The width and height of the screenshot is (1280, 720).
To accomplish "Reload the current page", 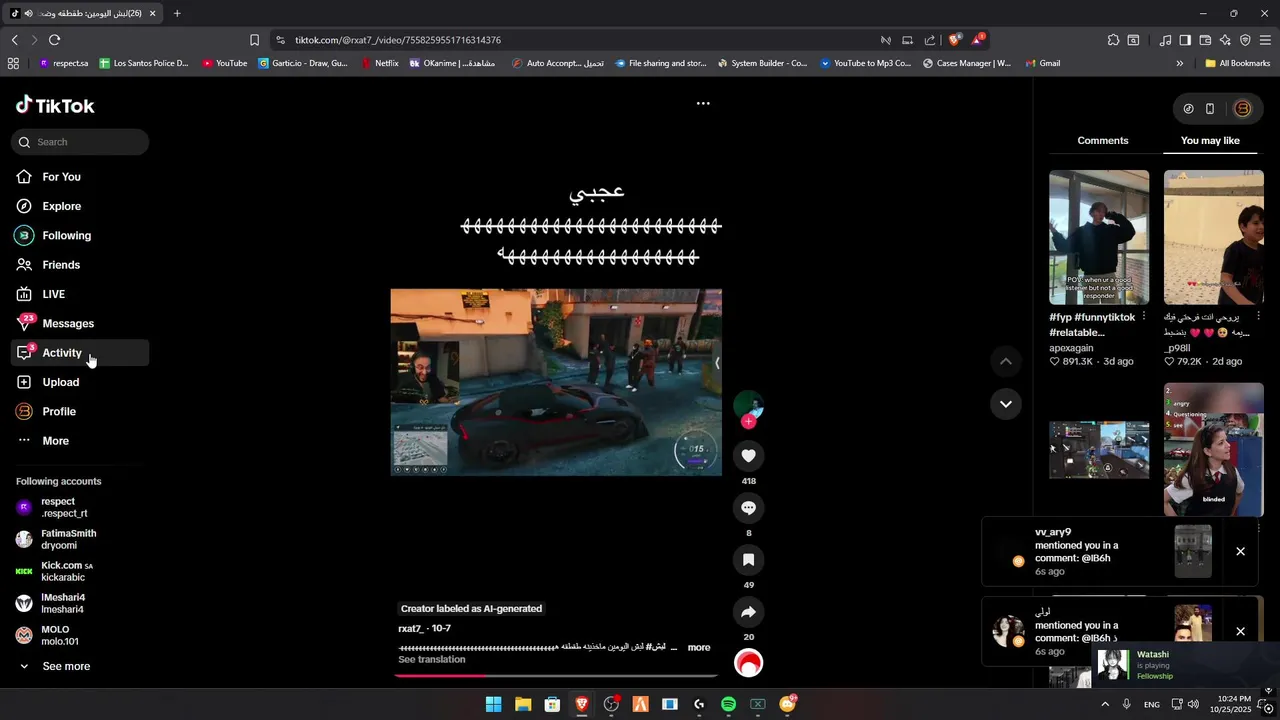I will 54,40.
